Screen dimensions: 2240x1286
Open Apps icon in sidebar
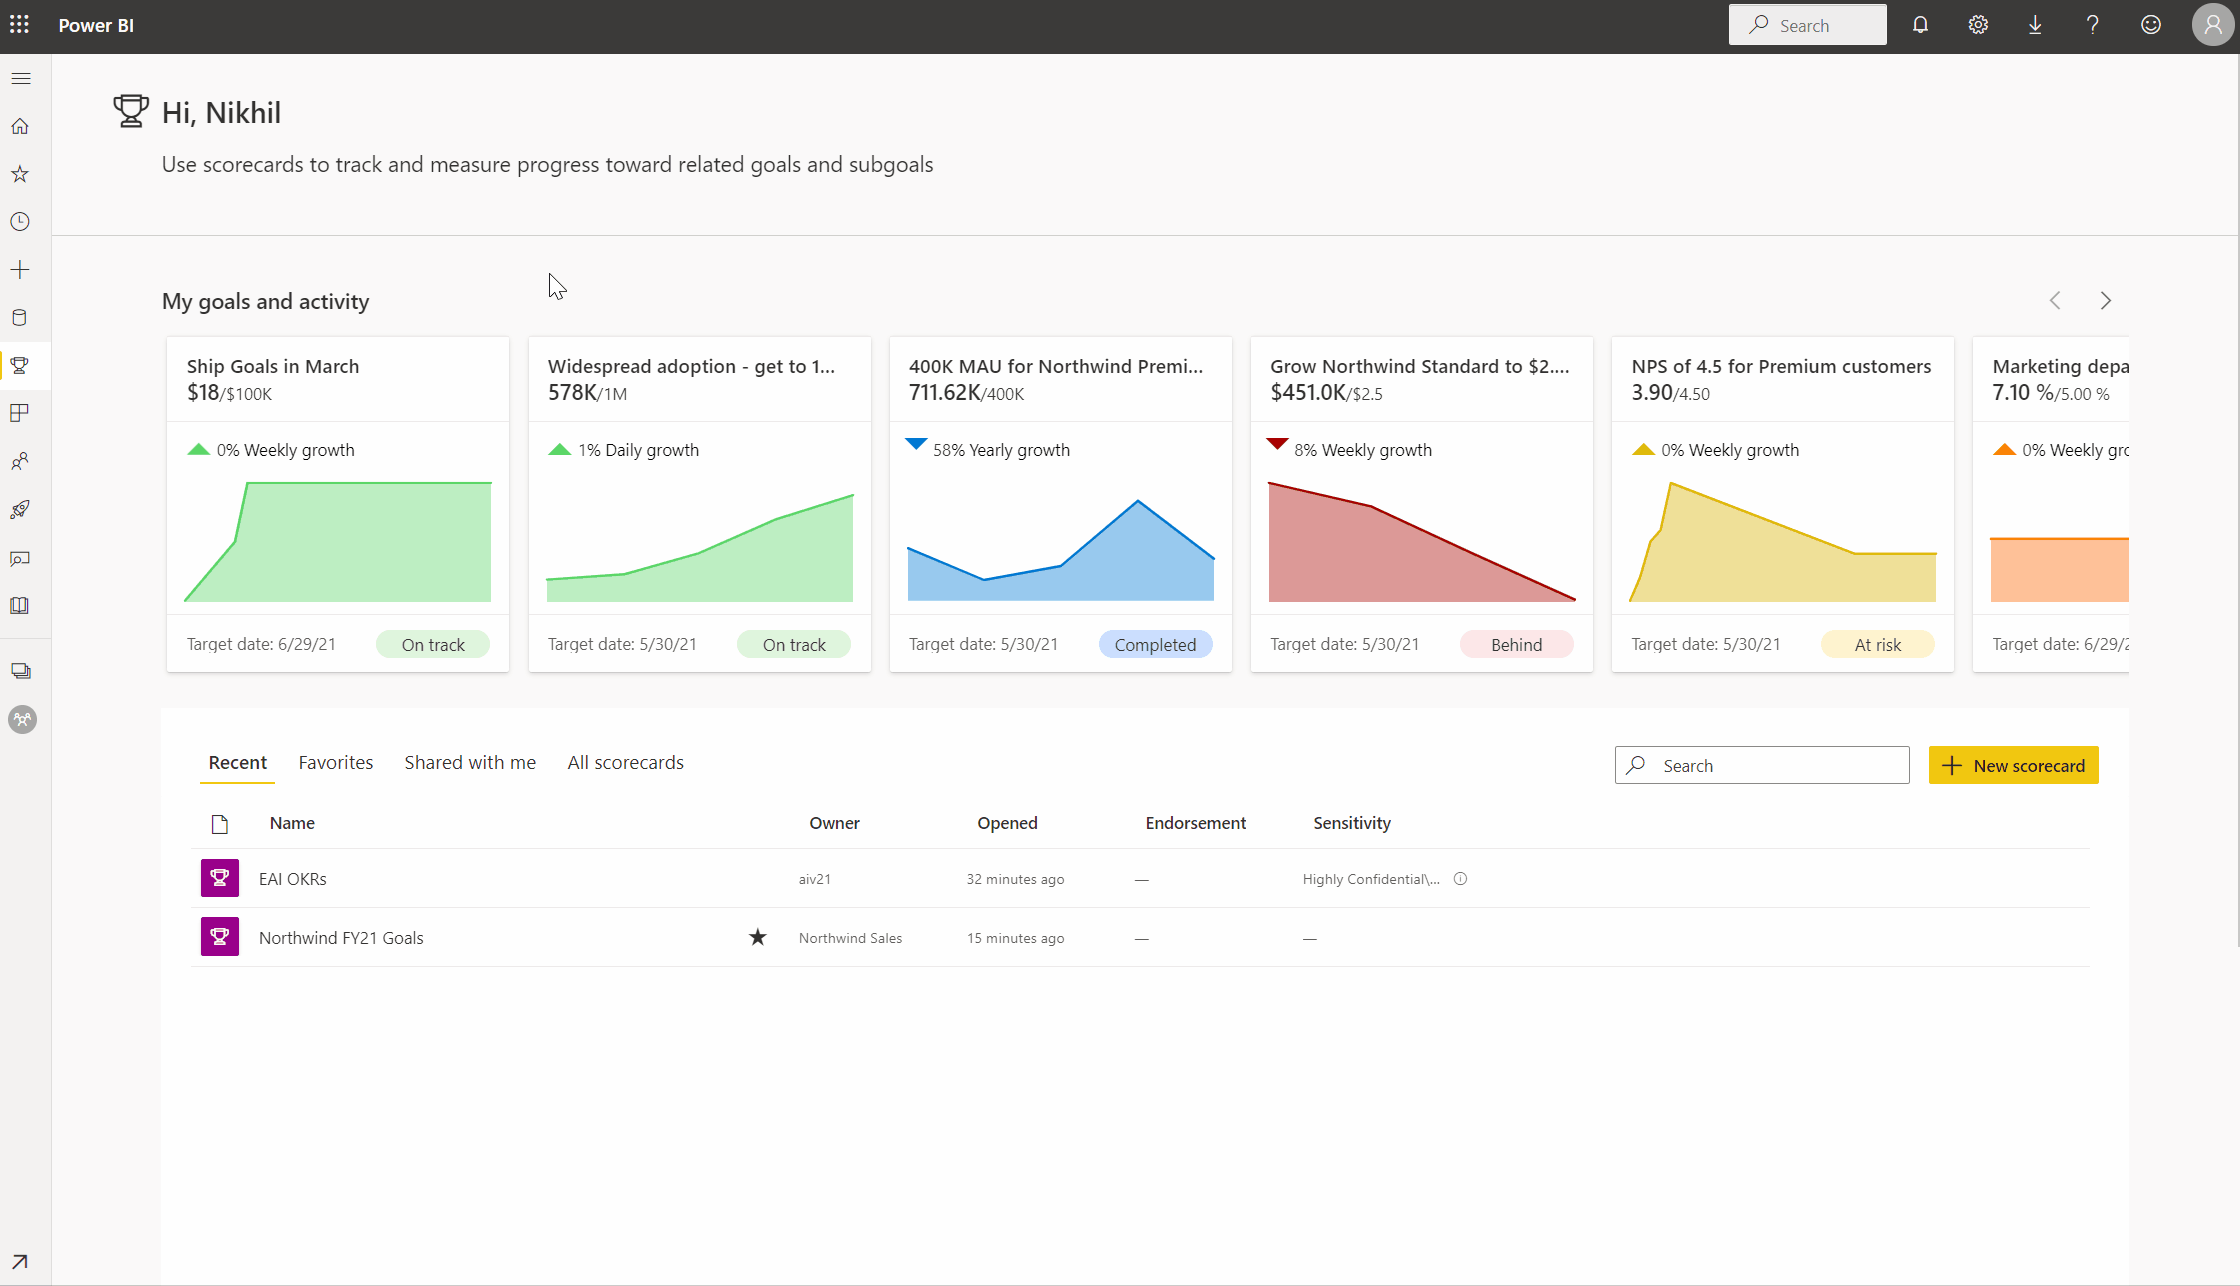(x=20, y=413)
